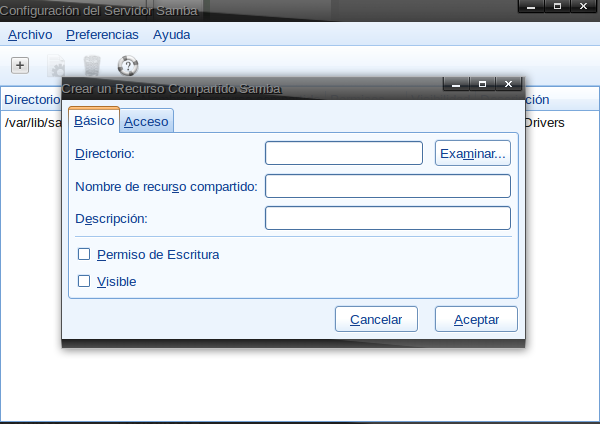Maximize the Configuración del Servidor Samba window
This screenshot has height=424, width=600.
point(557,6)
